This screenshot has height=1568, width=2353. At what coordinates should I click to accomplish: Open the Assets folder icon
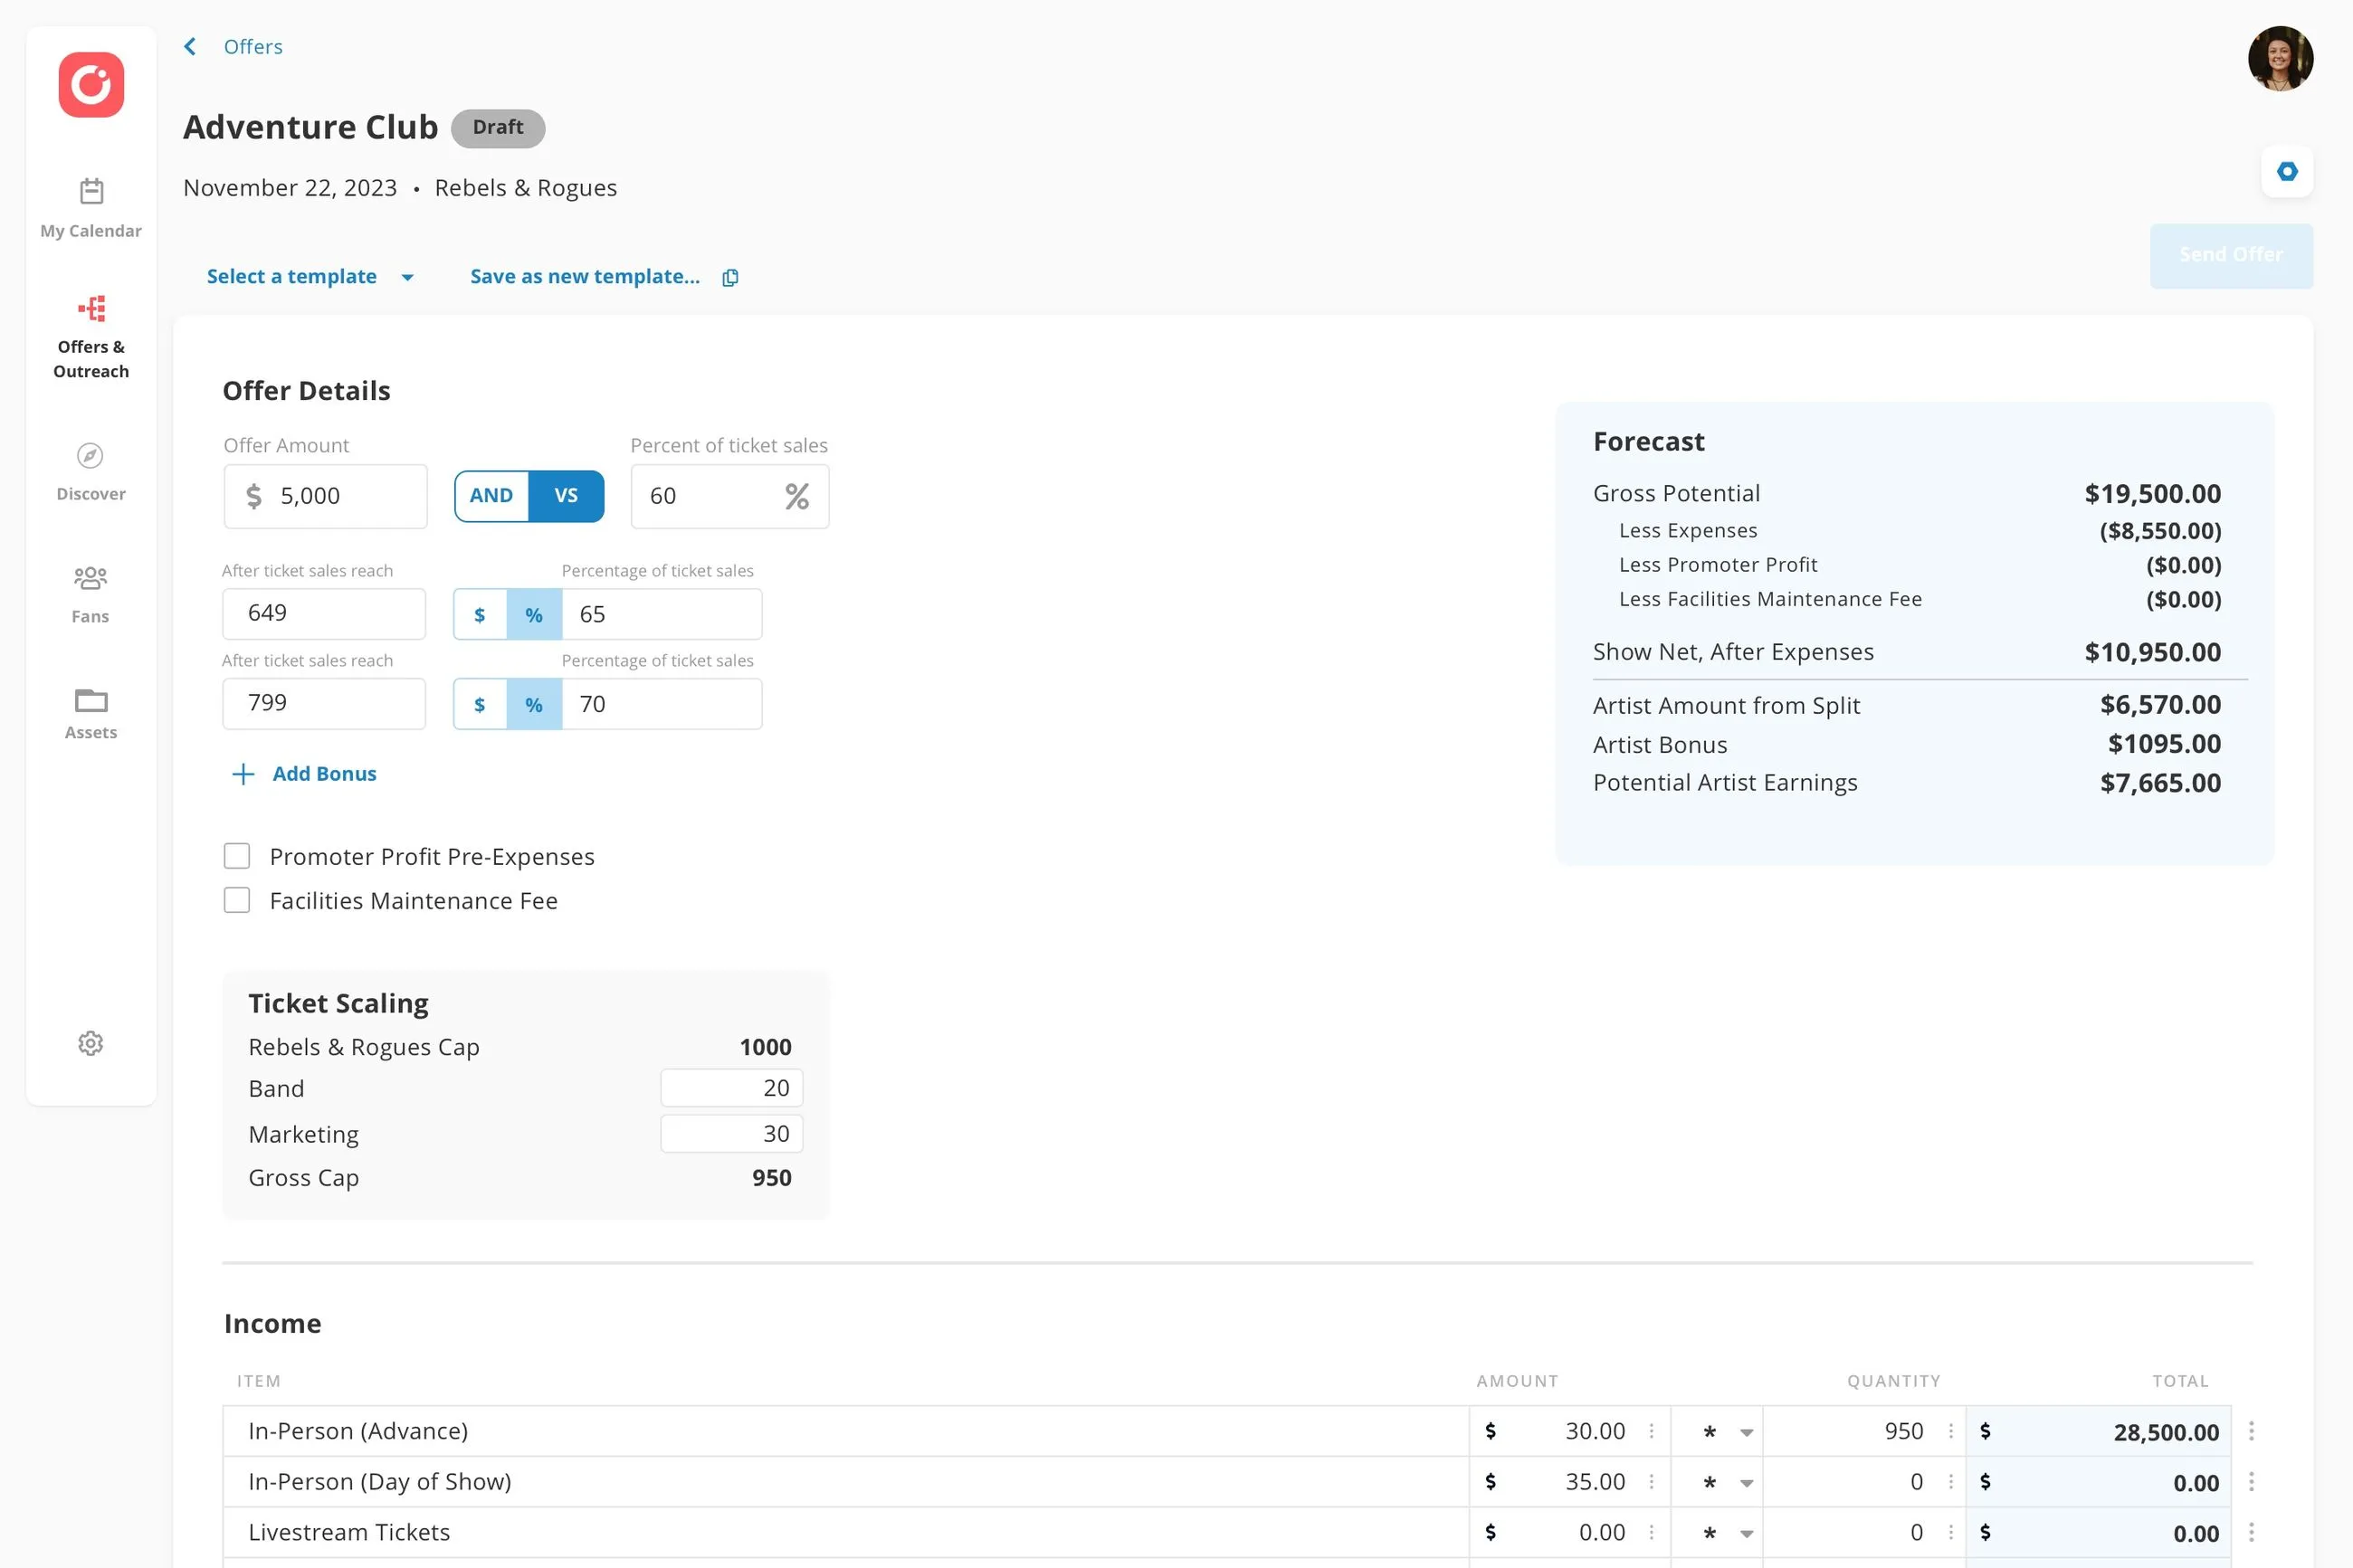pyautogui.click(x=91, y=700)
